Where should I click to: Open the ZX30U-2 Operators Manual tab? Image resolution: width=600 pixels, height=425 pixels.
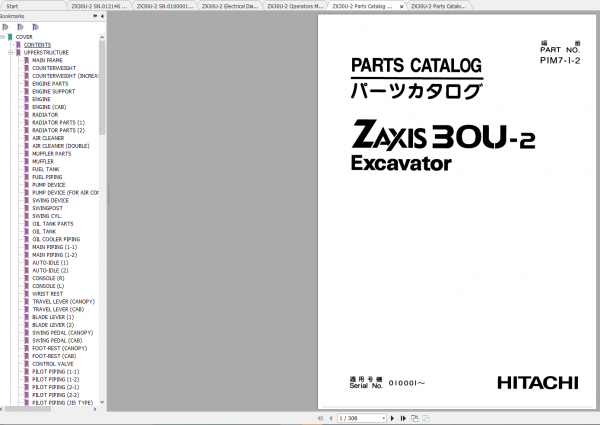[295, 6]
